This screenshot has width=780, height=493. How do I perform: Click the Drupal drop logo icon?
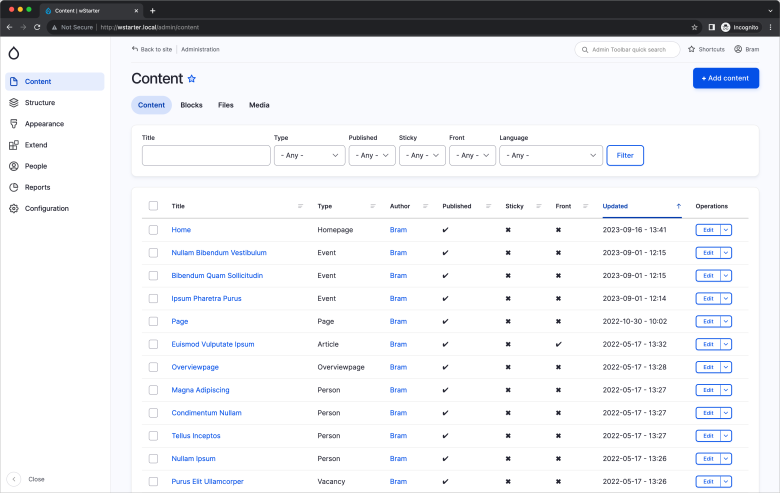pos(14,53)
